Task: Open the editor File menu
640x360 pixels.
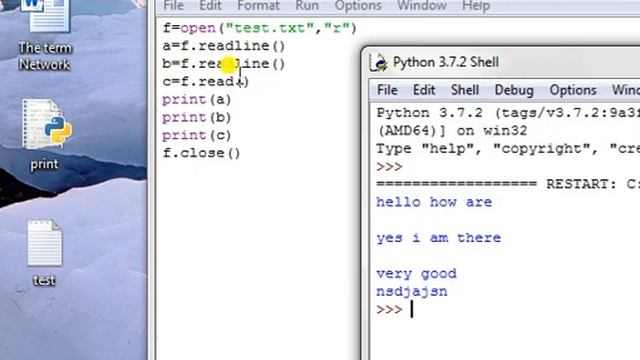Action: (173, 6)
